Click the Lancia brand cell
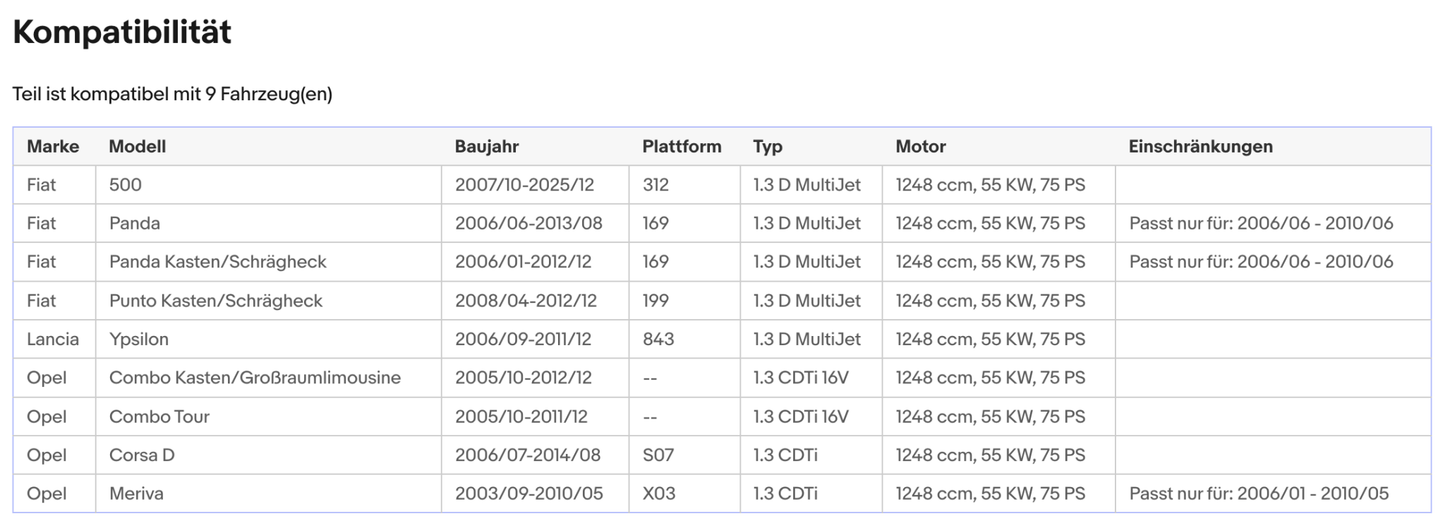1445x521 pixels. pos(53,339)
